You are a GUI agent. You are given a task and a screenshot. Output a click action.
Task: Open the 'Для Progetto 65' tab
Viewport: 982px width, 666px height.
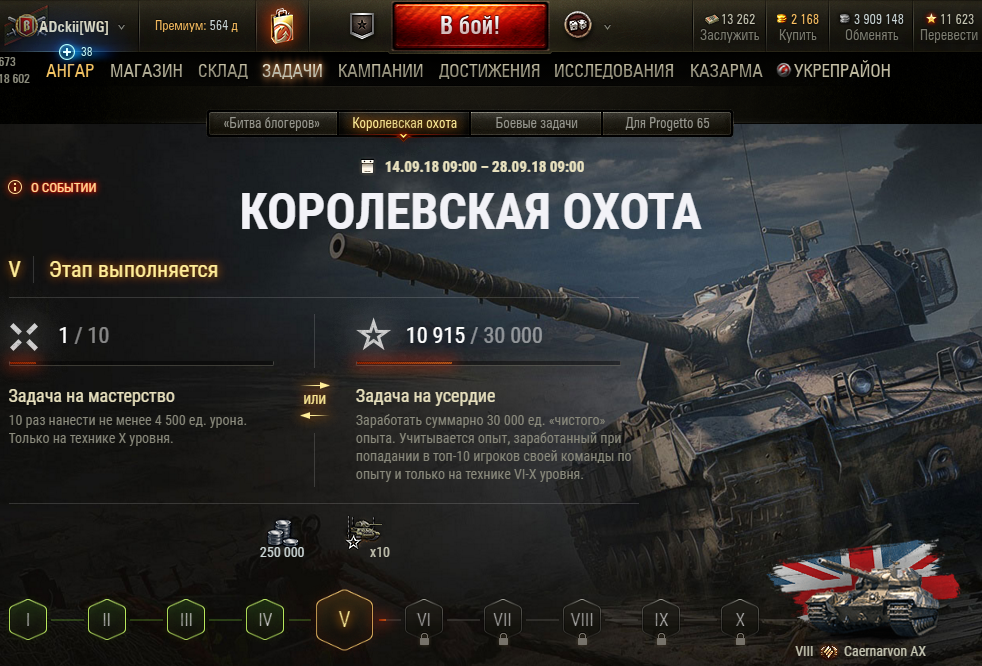click(x=667, y=123)
